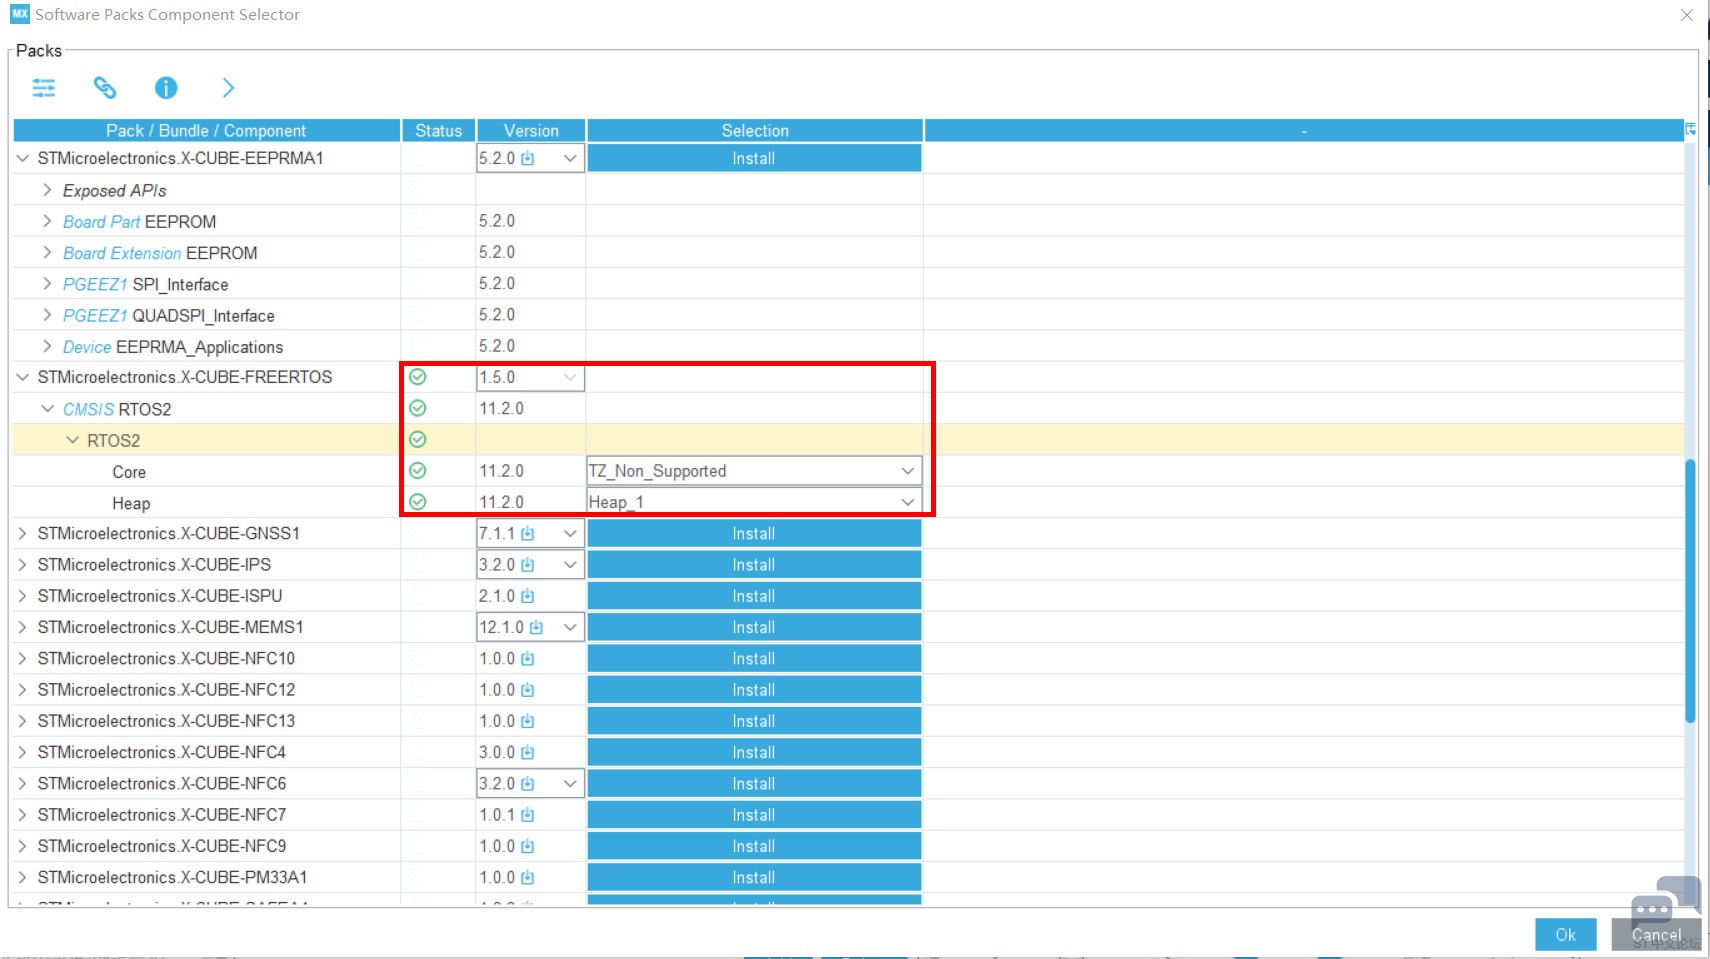Click the download icon beside X-CUBE-NFC13 version
1710x959 pixels.
(527, 721)
